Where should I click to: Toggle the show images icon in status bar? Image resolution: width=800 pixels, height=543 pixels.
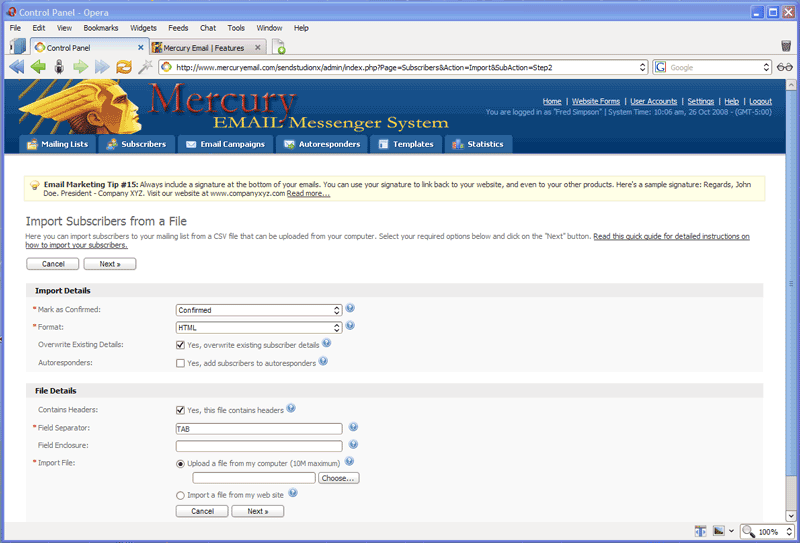pos(718,531)
